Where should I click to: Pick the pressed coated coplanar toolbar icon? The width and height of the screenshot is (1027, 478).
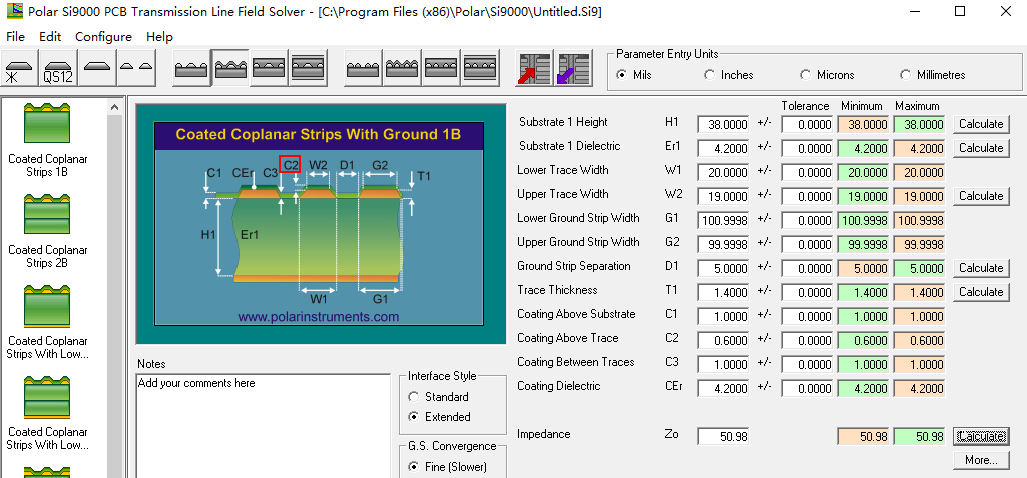click(x=231, y=67)
